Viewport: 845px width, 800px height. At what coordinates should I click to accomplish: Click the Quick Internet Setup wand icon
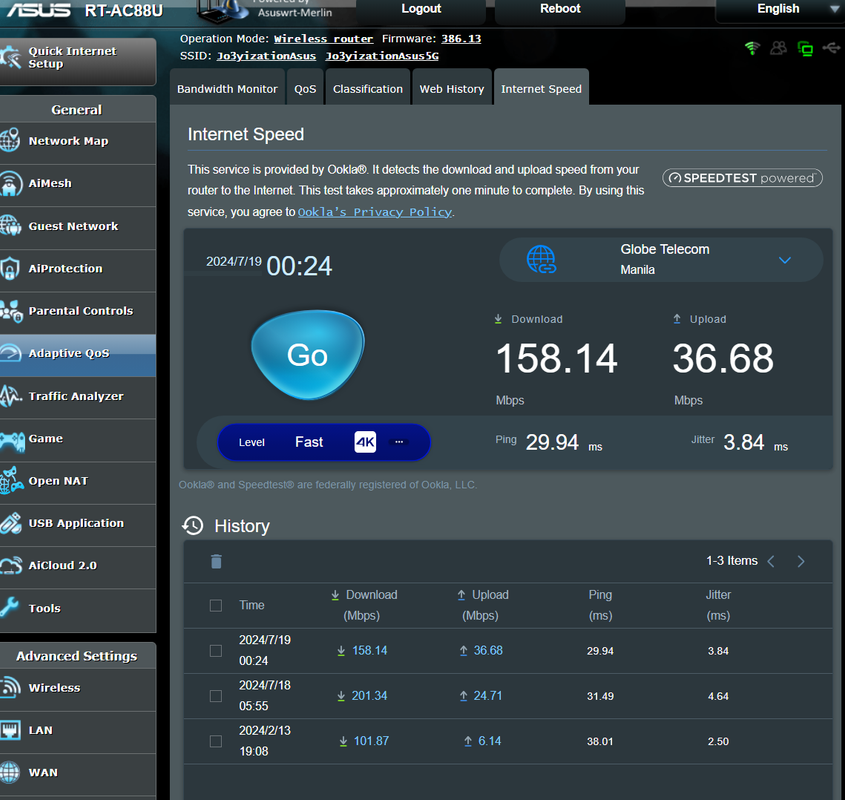tap(10, 57)
